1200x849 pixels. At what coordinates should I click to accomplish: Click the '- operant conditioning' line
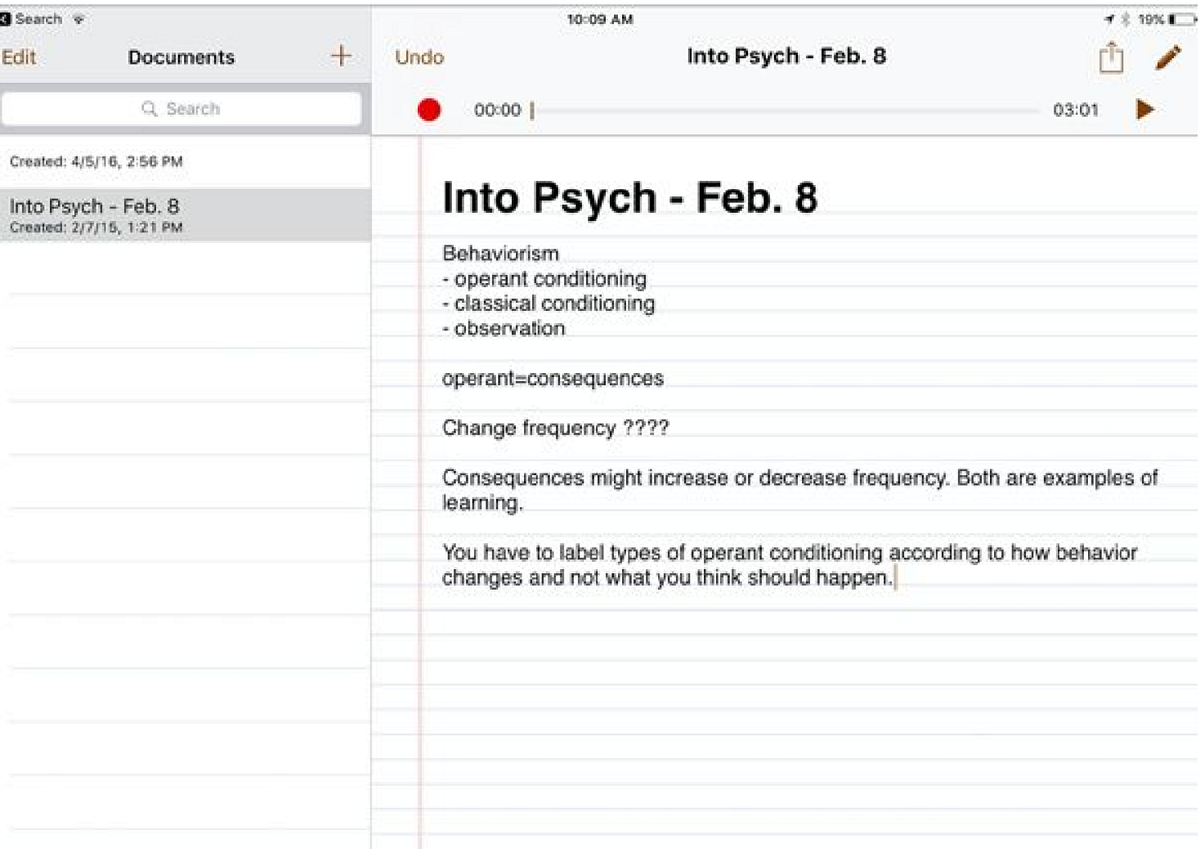(544, 279)
